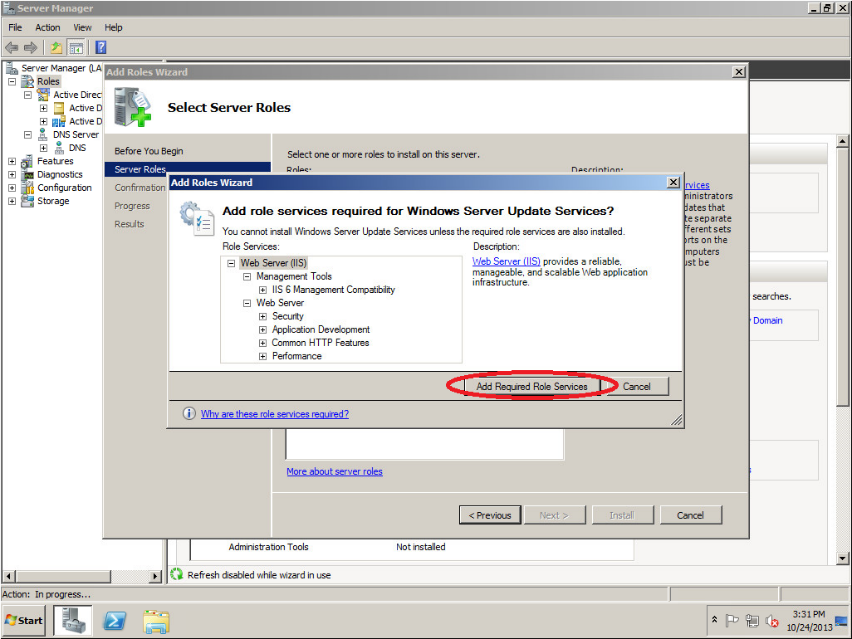Expand the Security role service node

point(262,316)
